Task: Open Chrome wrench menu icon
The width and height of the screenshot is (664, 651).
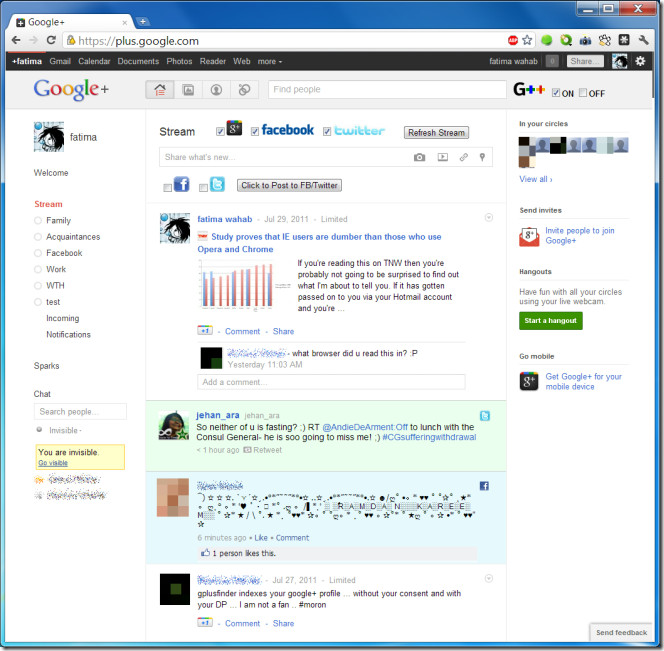Action: [x=644, y=40]
